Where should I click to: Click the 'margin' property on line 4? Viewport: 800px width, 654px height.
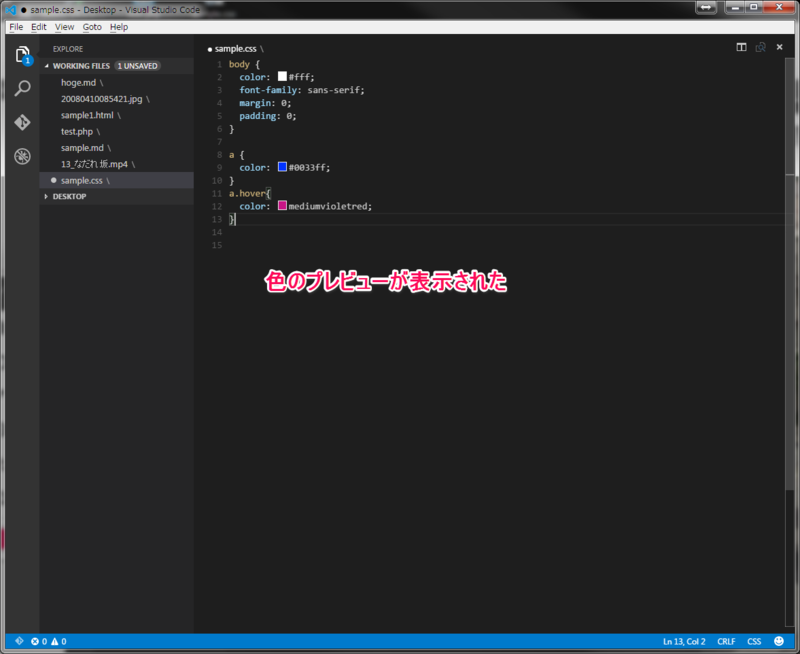point(255,103)
